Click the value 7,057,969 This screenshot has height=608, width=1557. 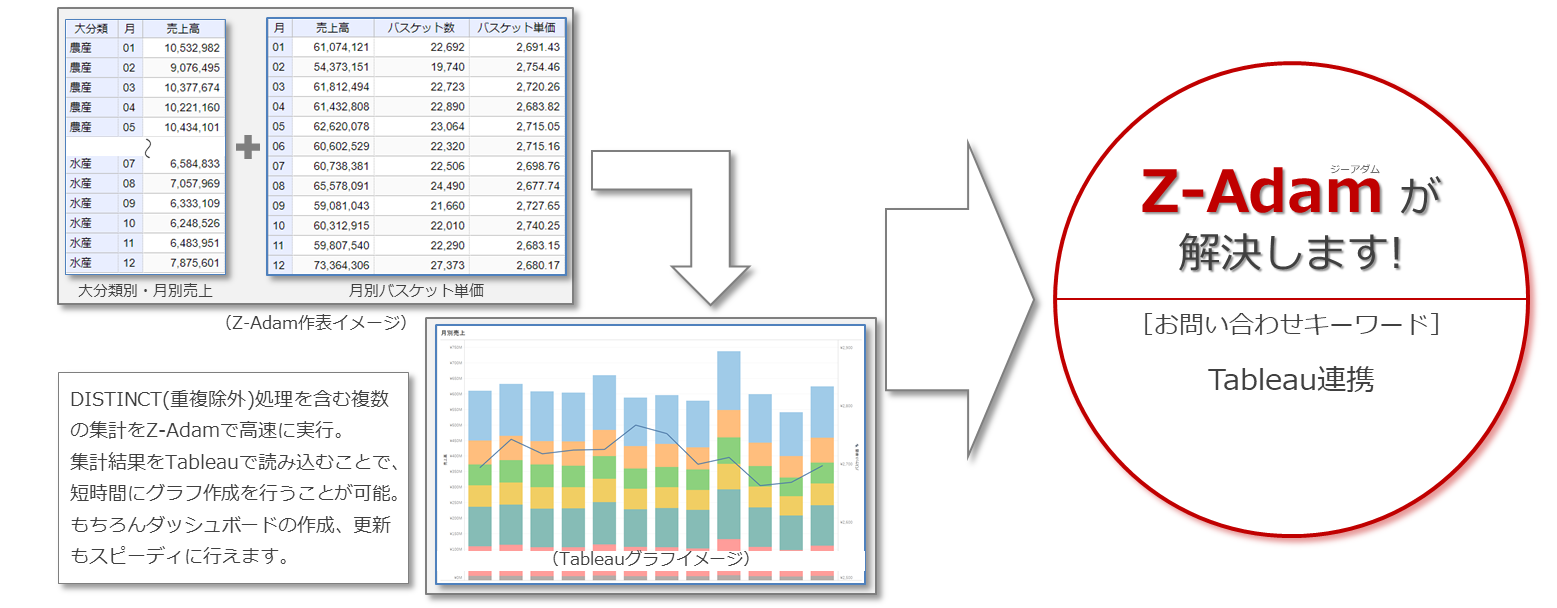click(x=195, y=184)
